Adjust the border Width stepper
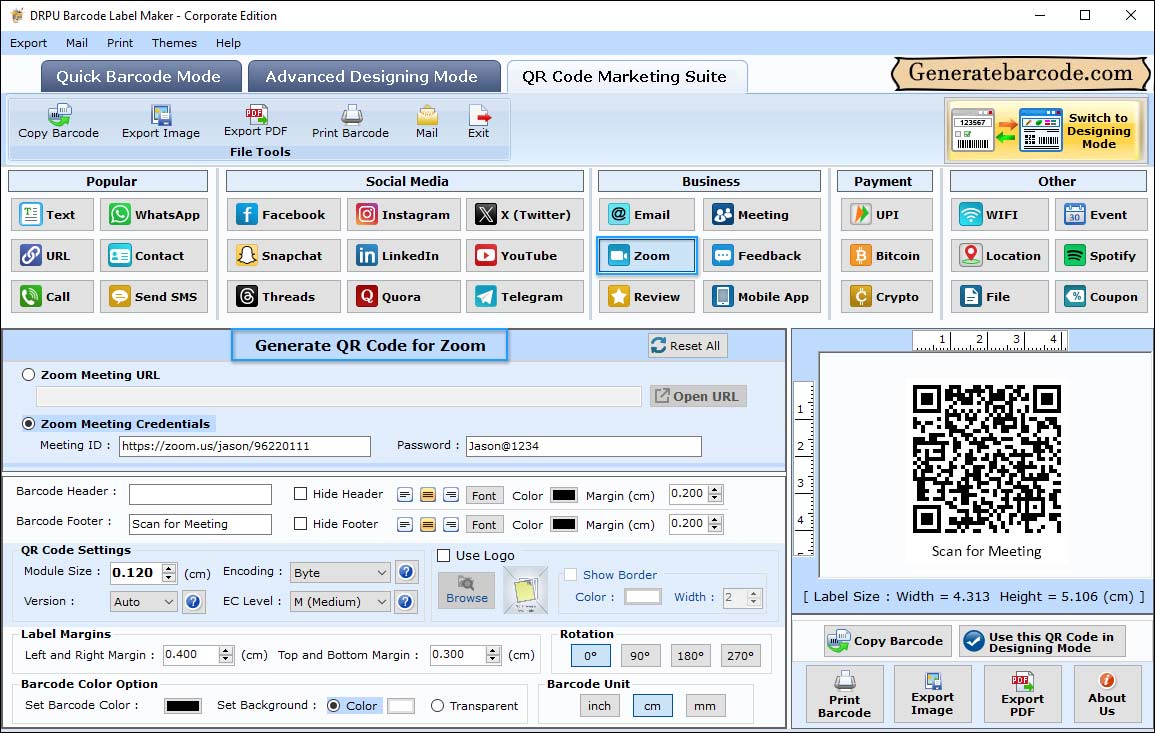Screen dimensions: 1155x733 (753, 597)
